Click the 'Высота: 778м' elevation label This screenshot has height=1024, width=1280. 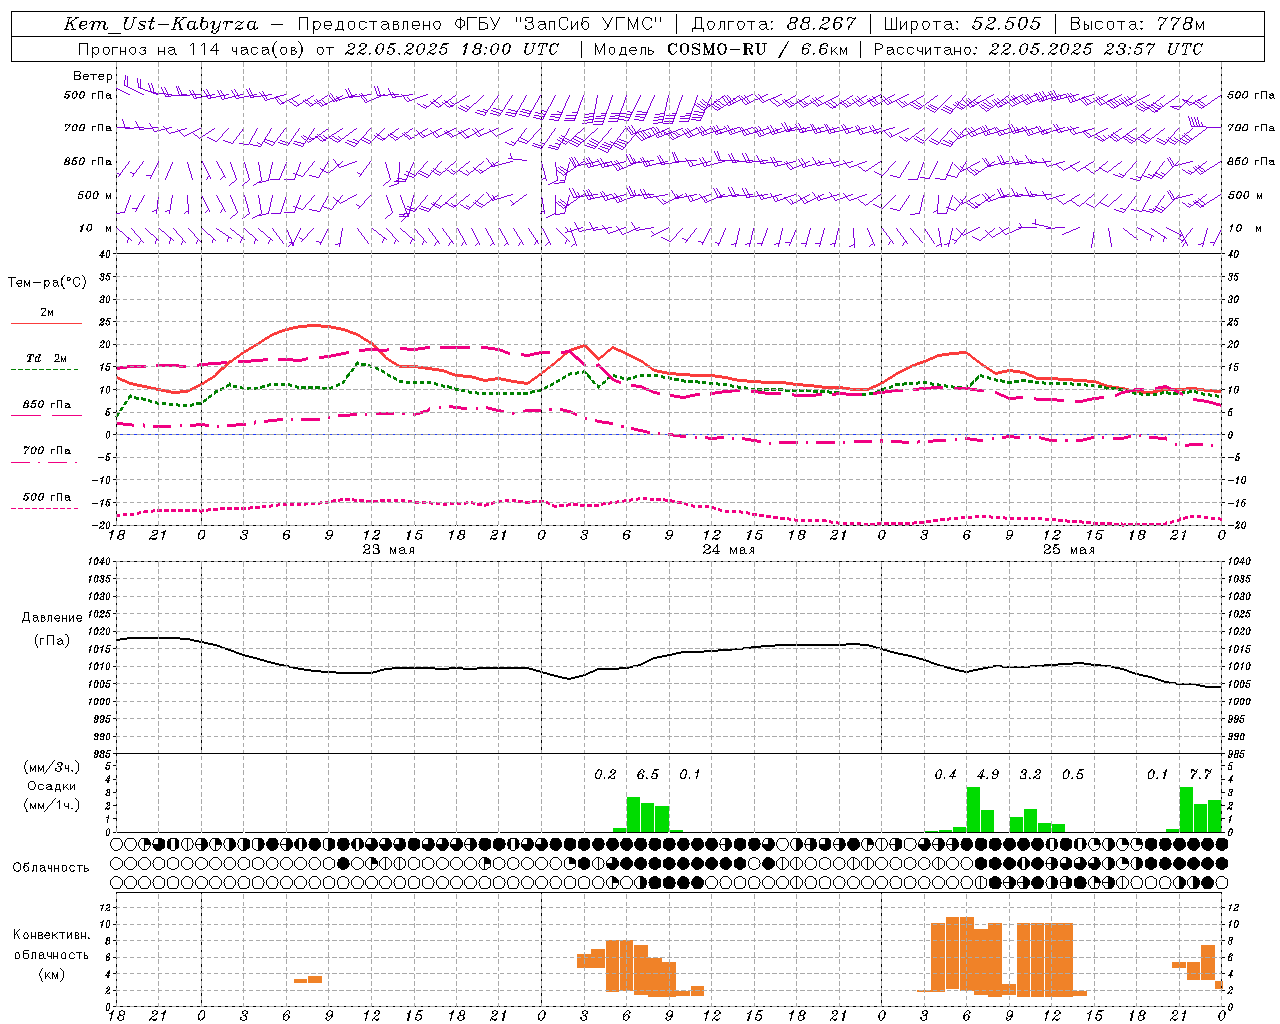click(x=1137, y=24)
